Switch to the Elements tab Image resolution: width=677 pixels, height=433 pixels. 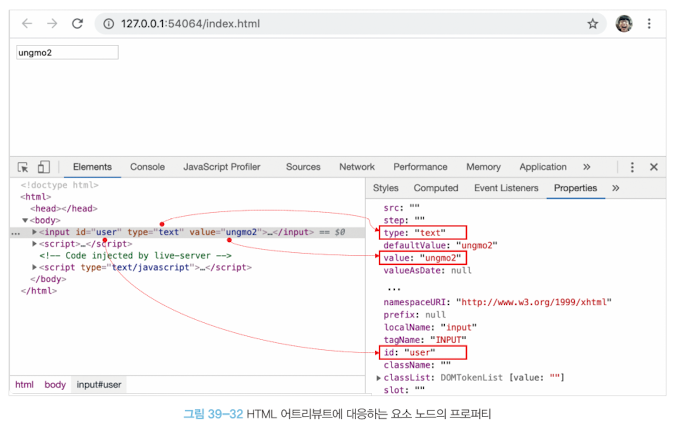coord(92,167)
